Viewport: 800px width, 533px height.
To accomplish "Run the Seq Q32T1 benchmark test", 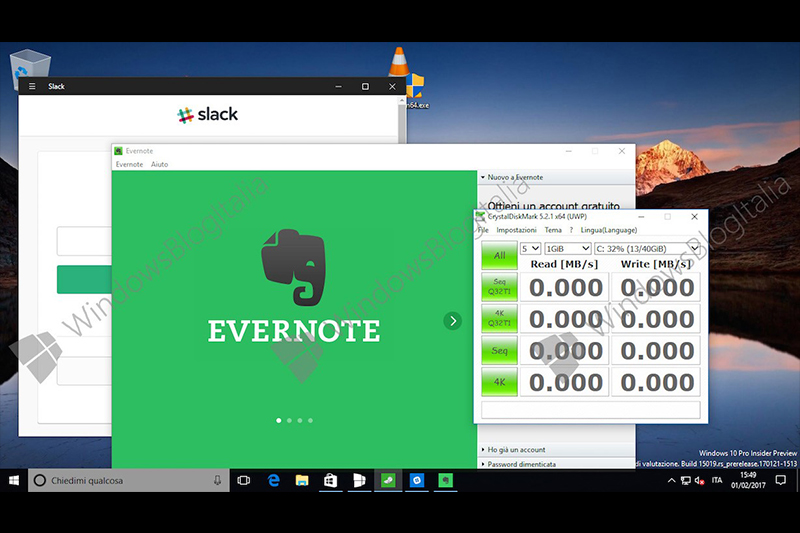I will [x=499, y=287].
